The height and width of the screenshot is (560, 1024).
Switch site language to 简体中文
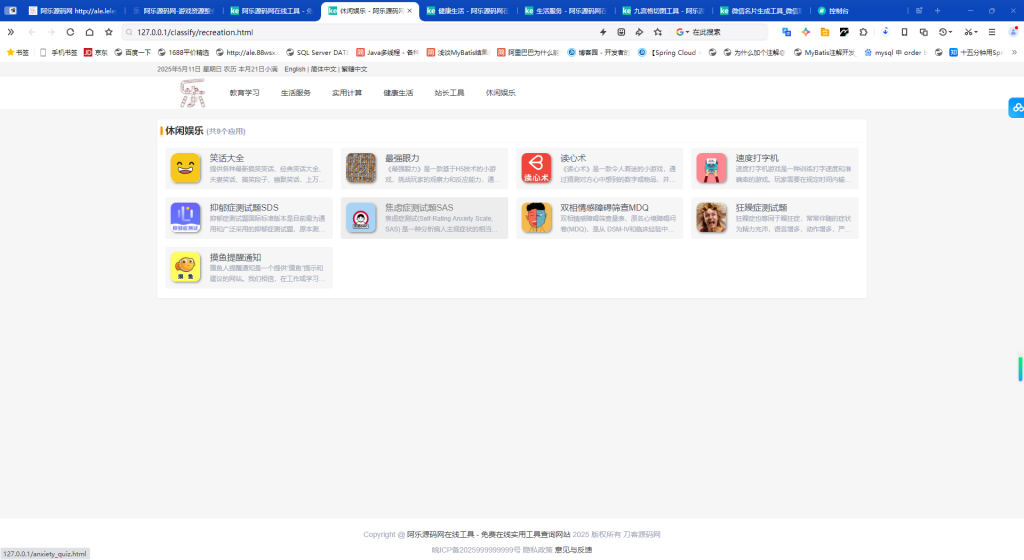(323, 69)
